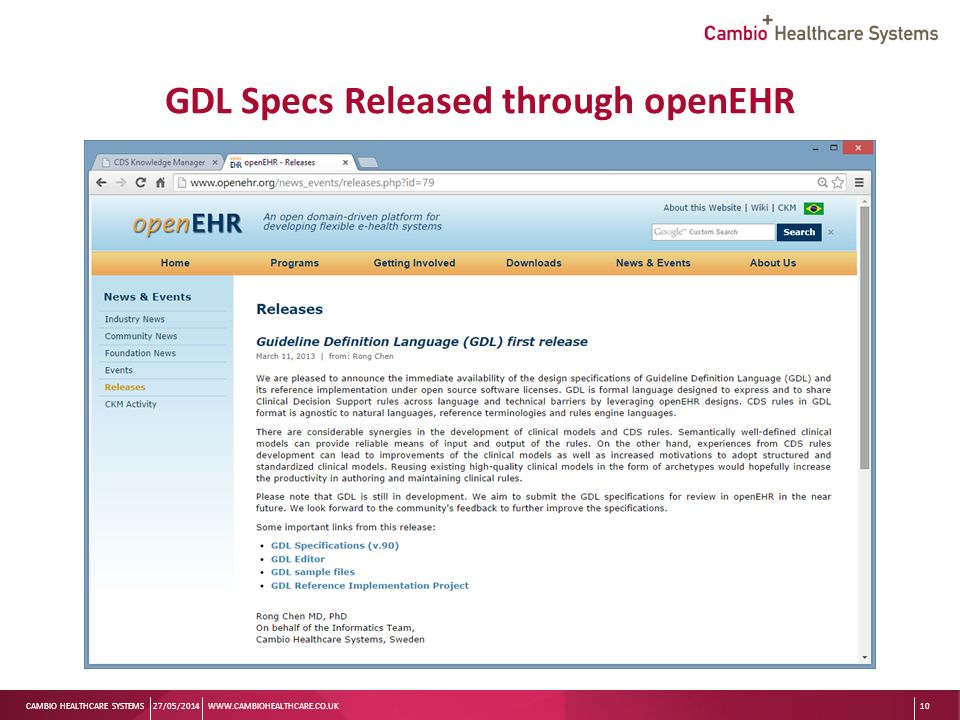Minimize the browser window
Image resolution: width=960 pixels, height=720 pixels.
coord(816,148)
